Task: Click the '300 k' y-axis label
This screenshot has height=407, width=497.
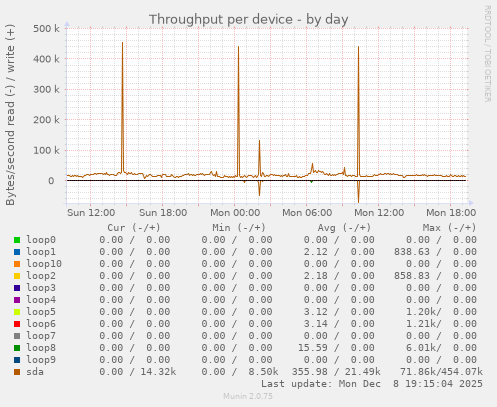Action: point(46,90)
